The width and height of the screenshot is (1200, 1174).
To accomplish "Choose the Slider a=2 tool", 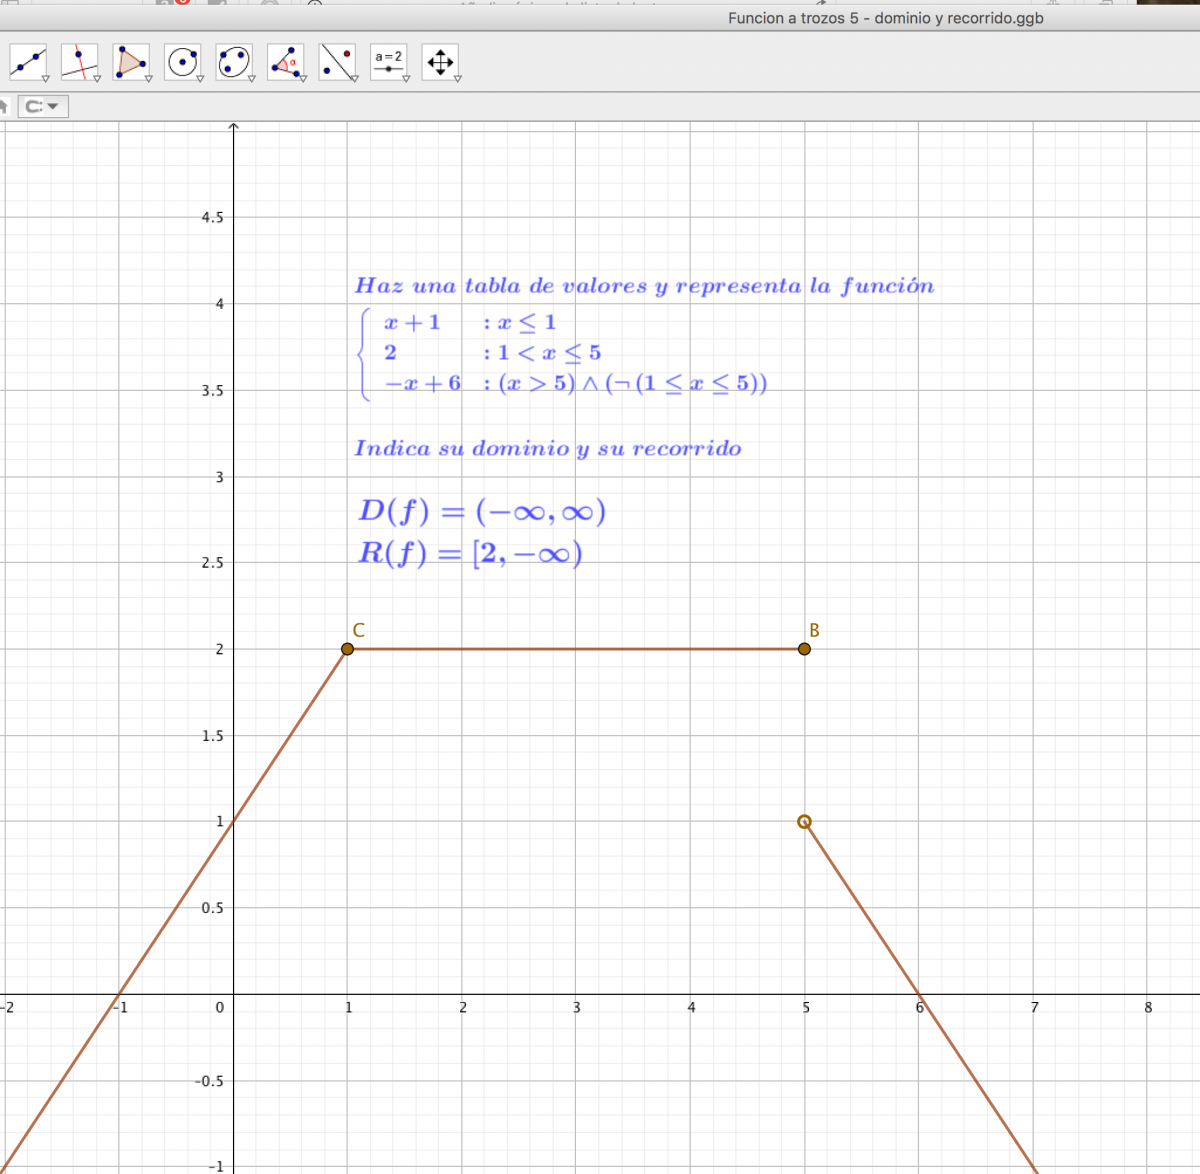I will (388, 61).
